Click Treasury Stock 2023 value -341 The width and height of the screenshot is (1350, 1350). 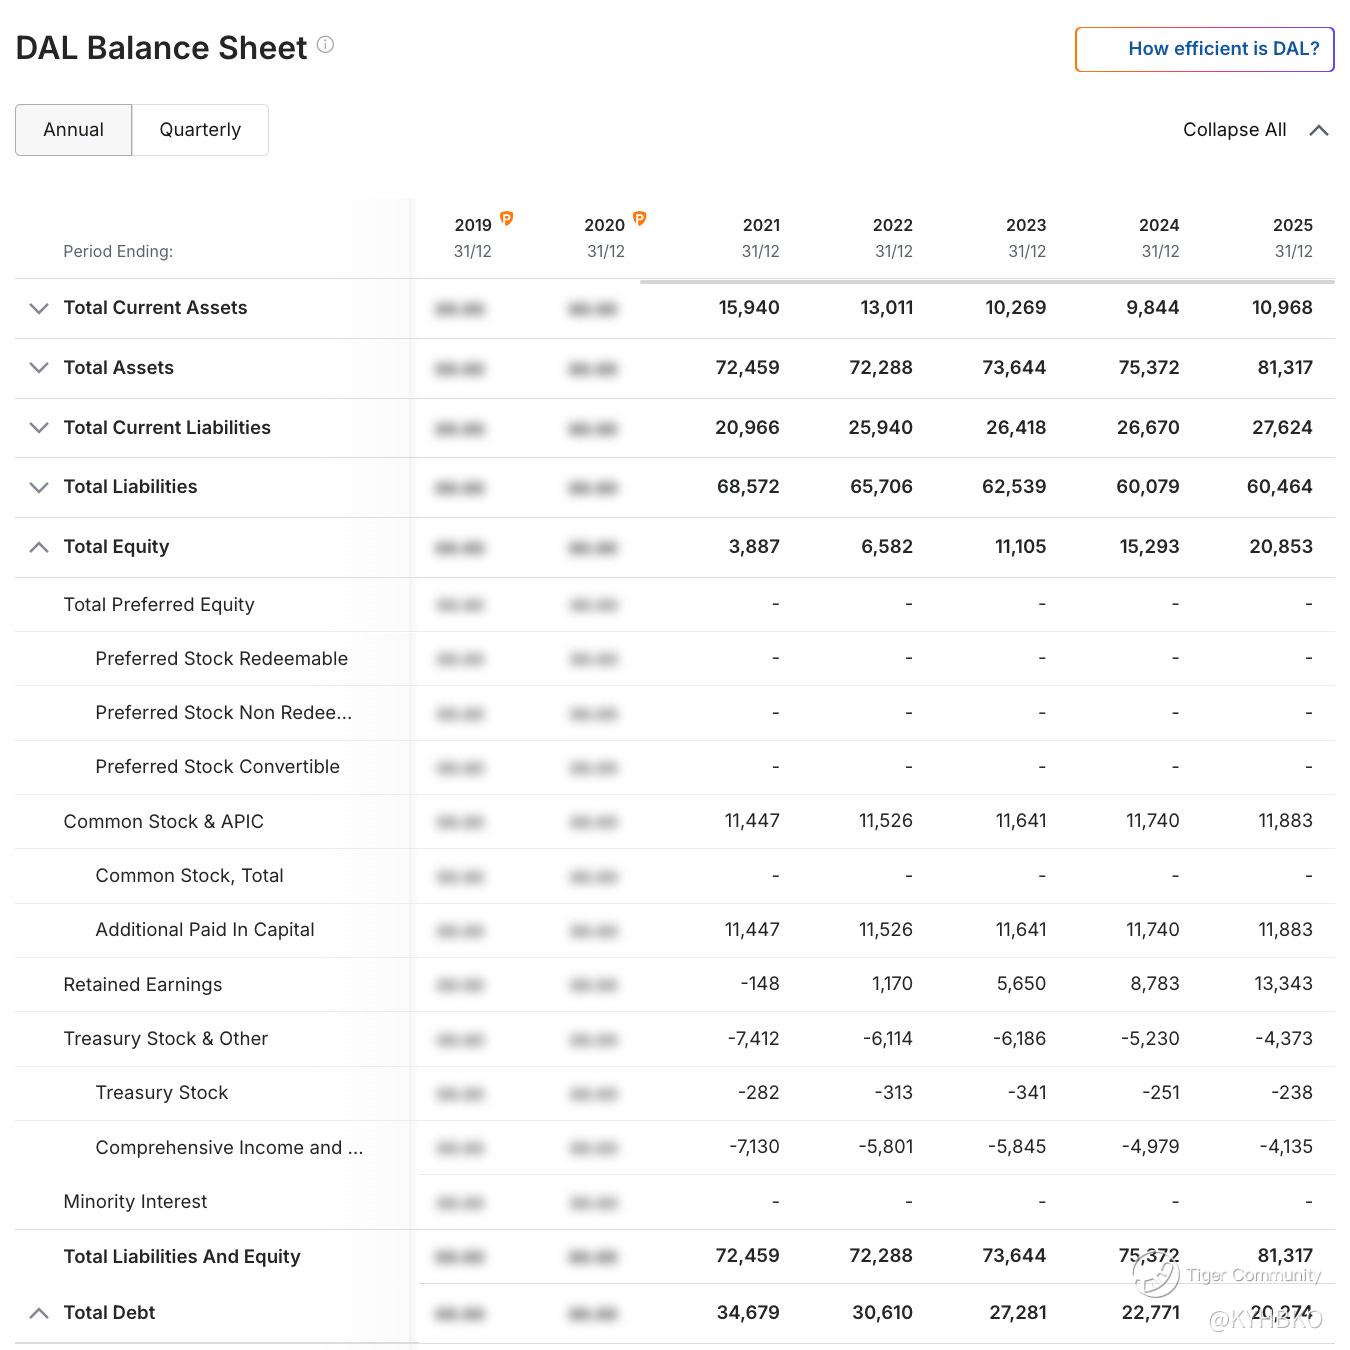pyautogui.click(x=1027, y=1093)
